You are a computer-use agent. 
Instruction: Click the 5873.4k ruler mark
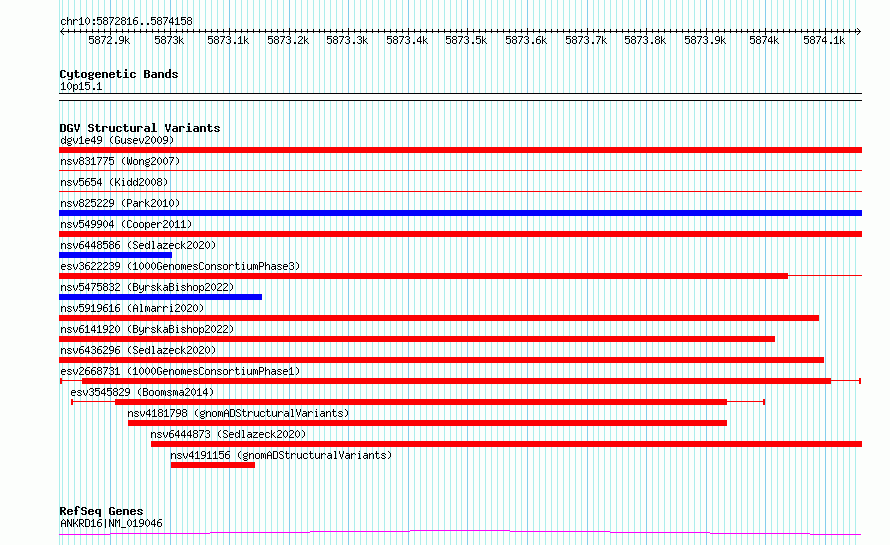[x=407, y=40]
